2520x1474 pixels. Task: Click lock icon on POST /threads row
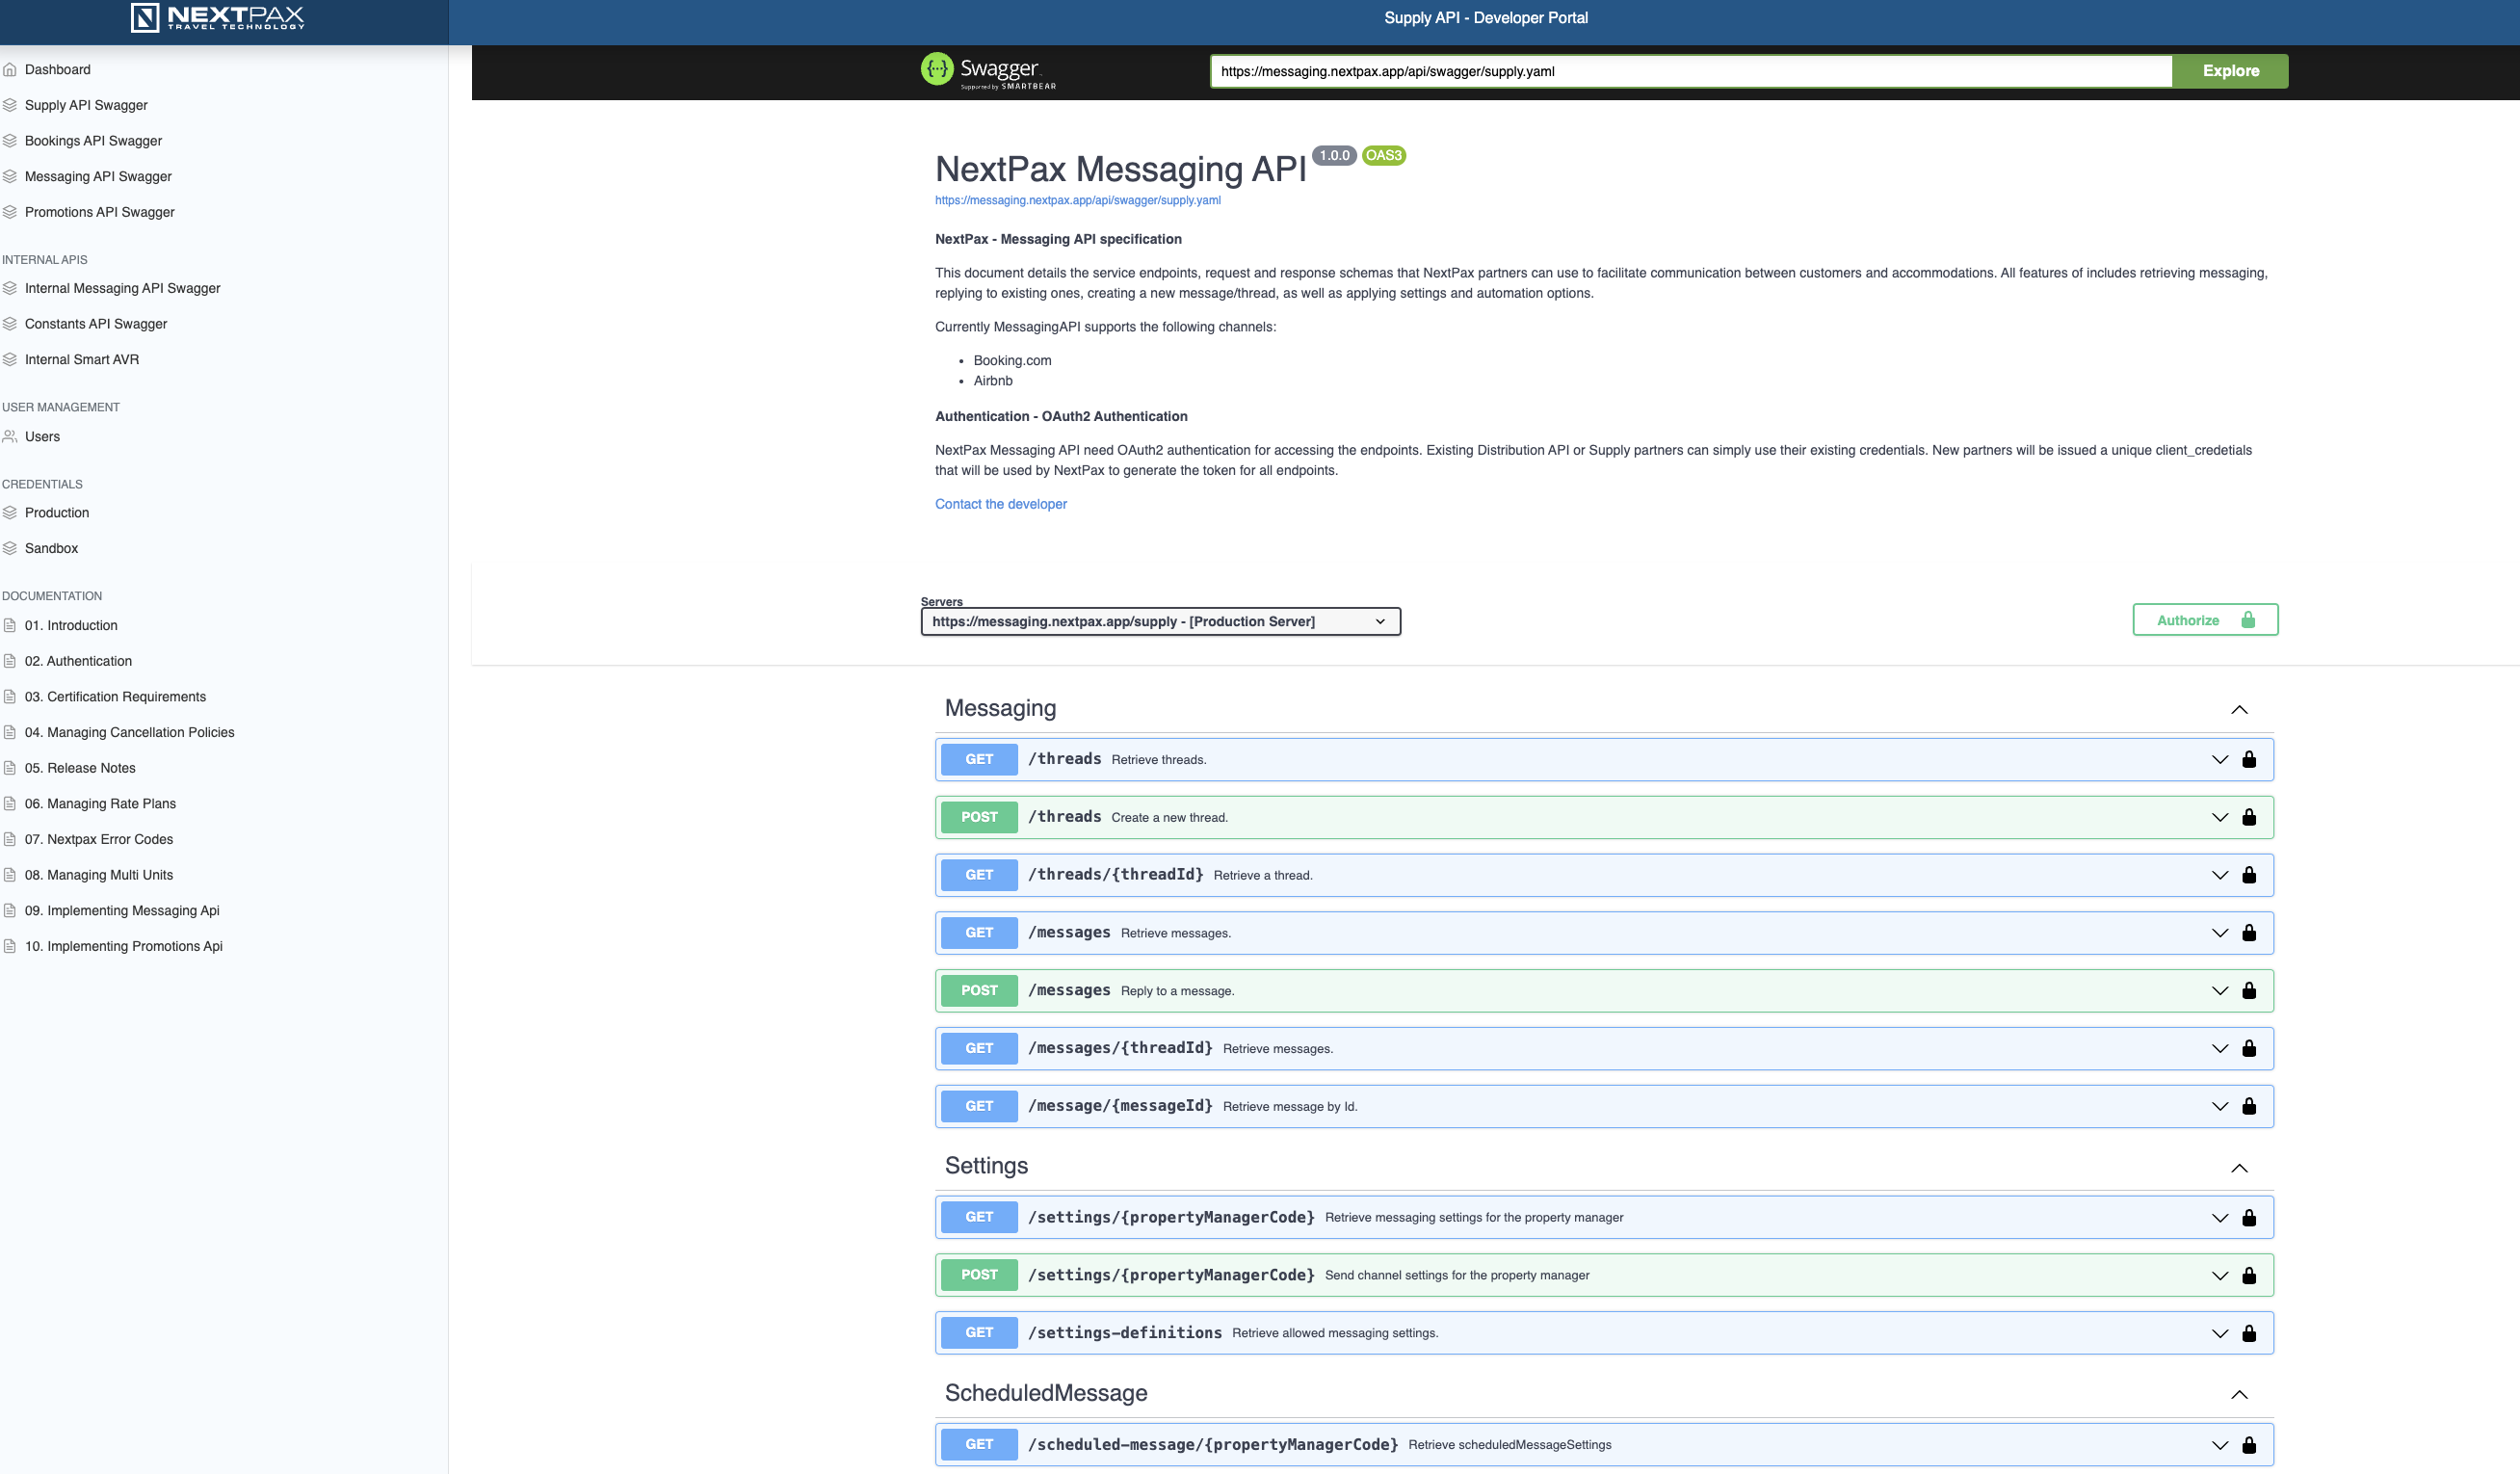click(2249, 817)
